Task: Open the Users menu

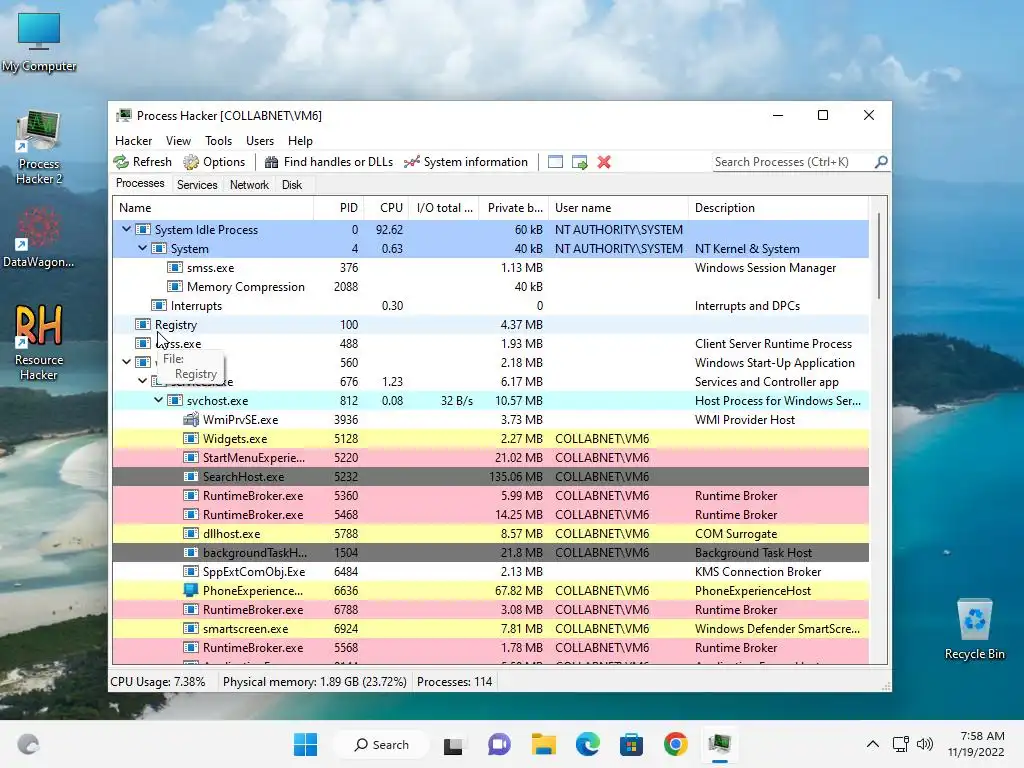Action: point(260,141)
